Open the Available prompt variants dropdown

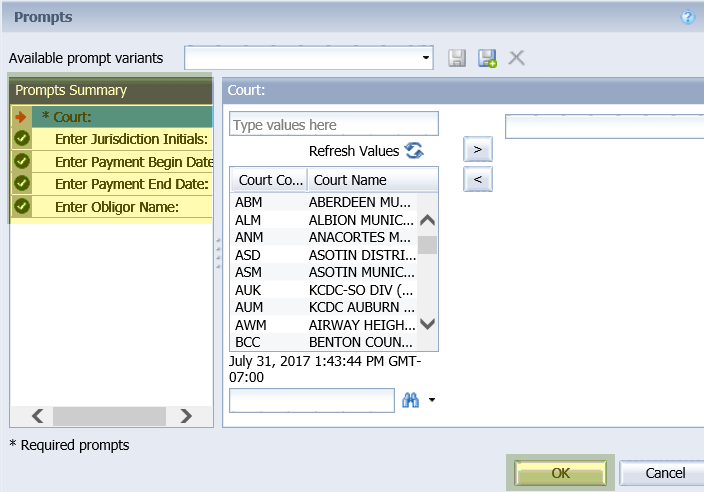point(425,57)
